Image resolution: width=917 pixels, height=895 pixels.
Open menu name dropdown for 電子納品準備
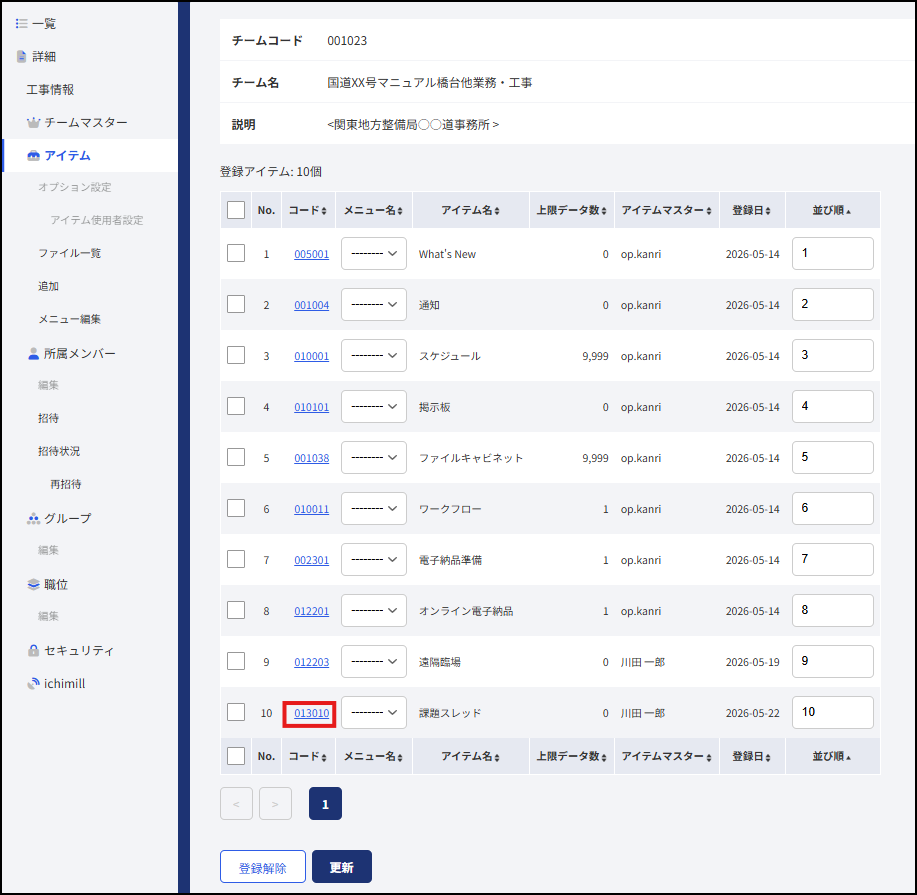point(374,559)
